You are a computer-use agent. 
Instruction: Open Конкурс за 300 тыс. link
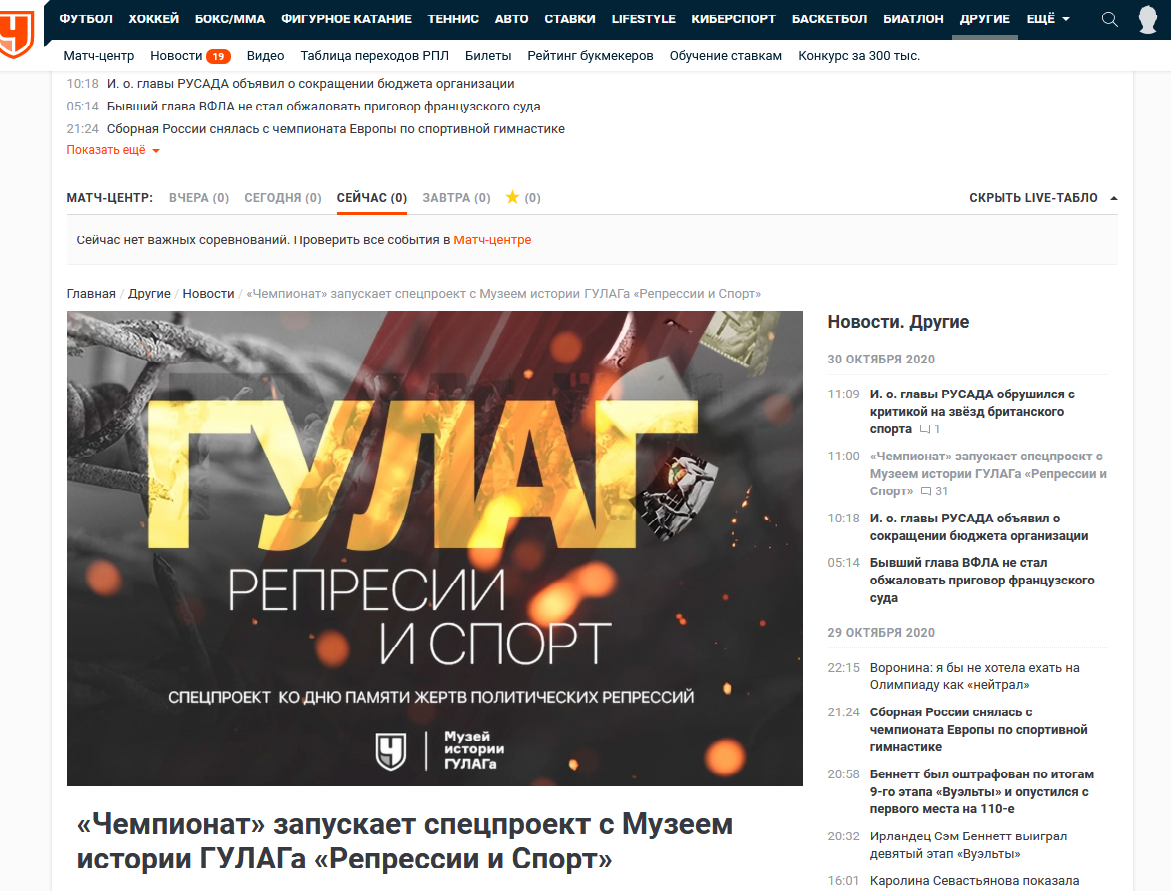(859, 56)
